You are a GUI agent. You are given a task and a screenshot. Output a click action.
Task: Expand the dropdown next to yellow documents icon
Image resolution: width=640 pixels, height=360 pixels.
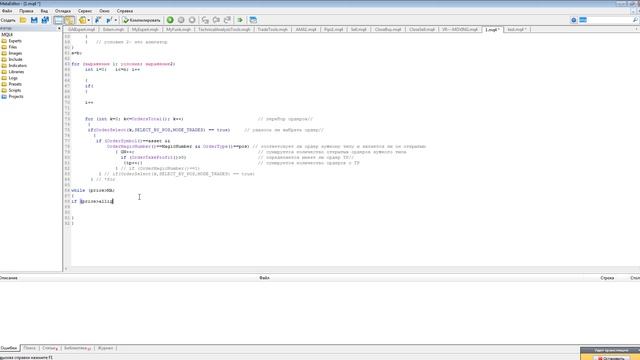(89, 20)
